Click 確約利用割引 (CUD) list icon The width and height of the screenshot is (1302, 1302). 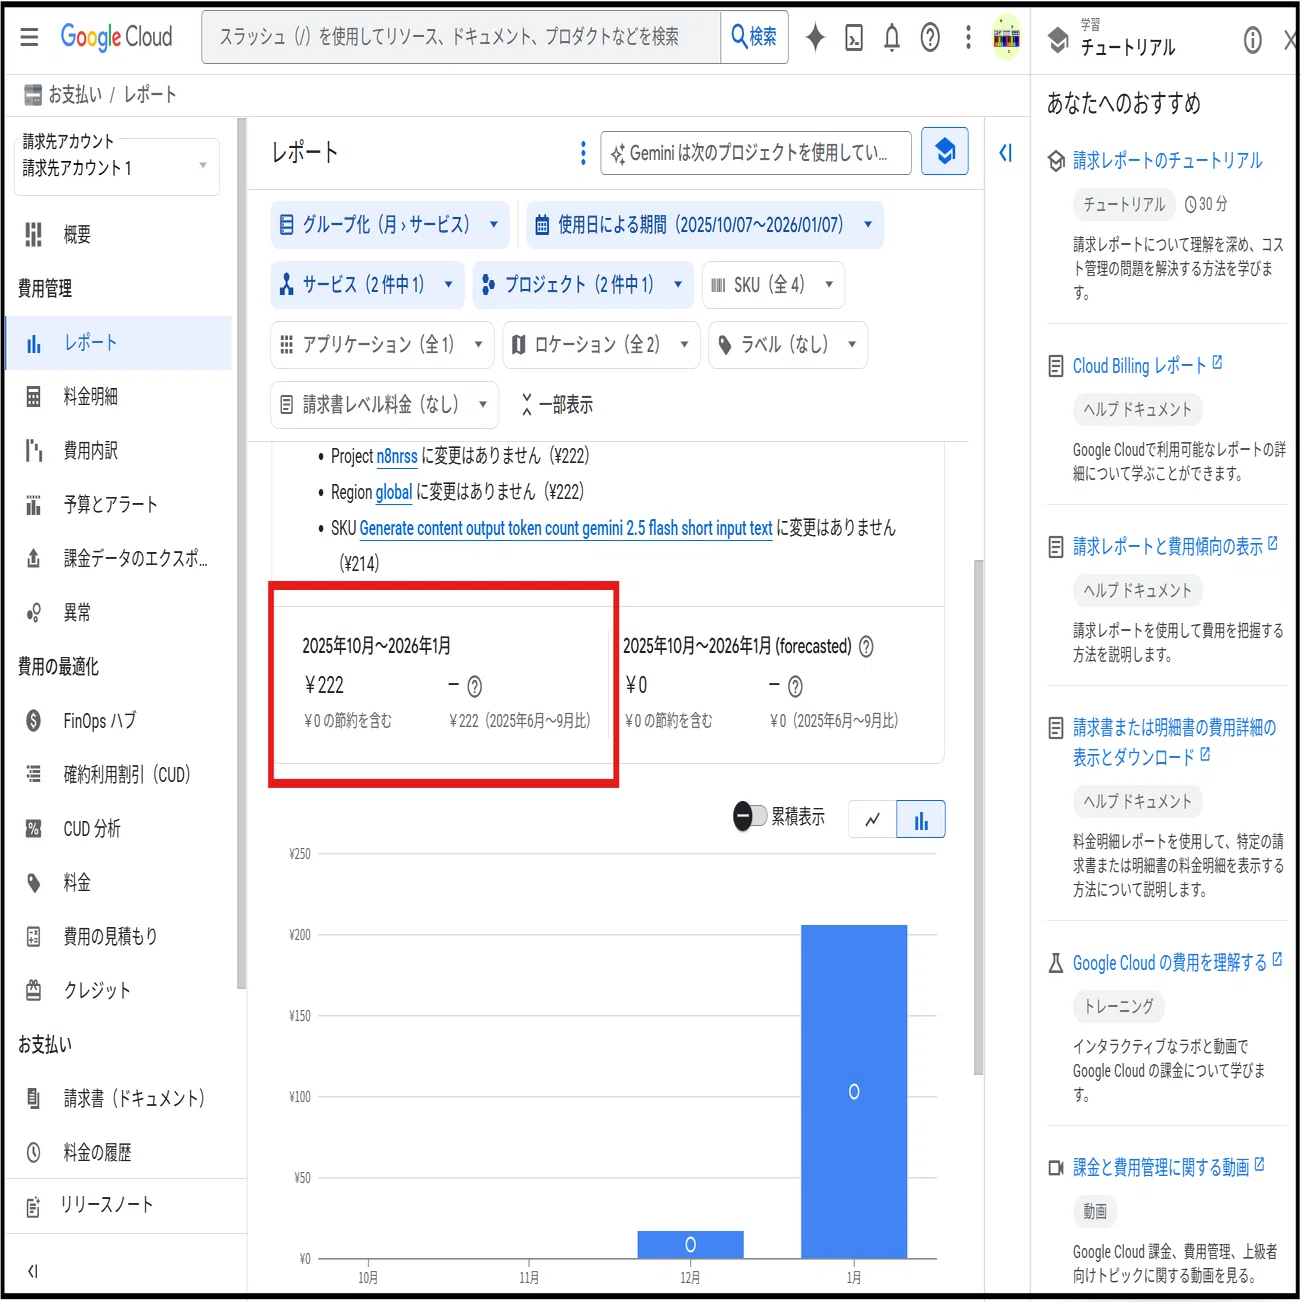pos(33,774)
